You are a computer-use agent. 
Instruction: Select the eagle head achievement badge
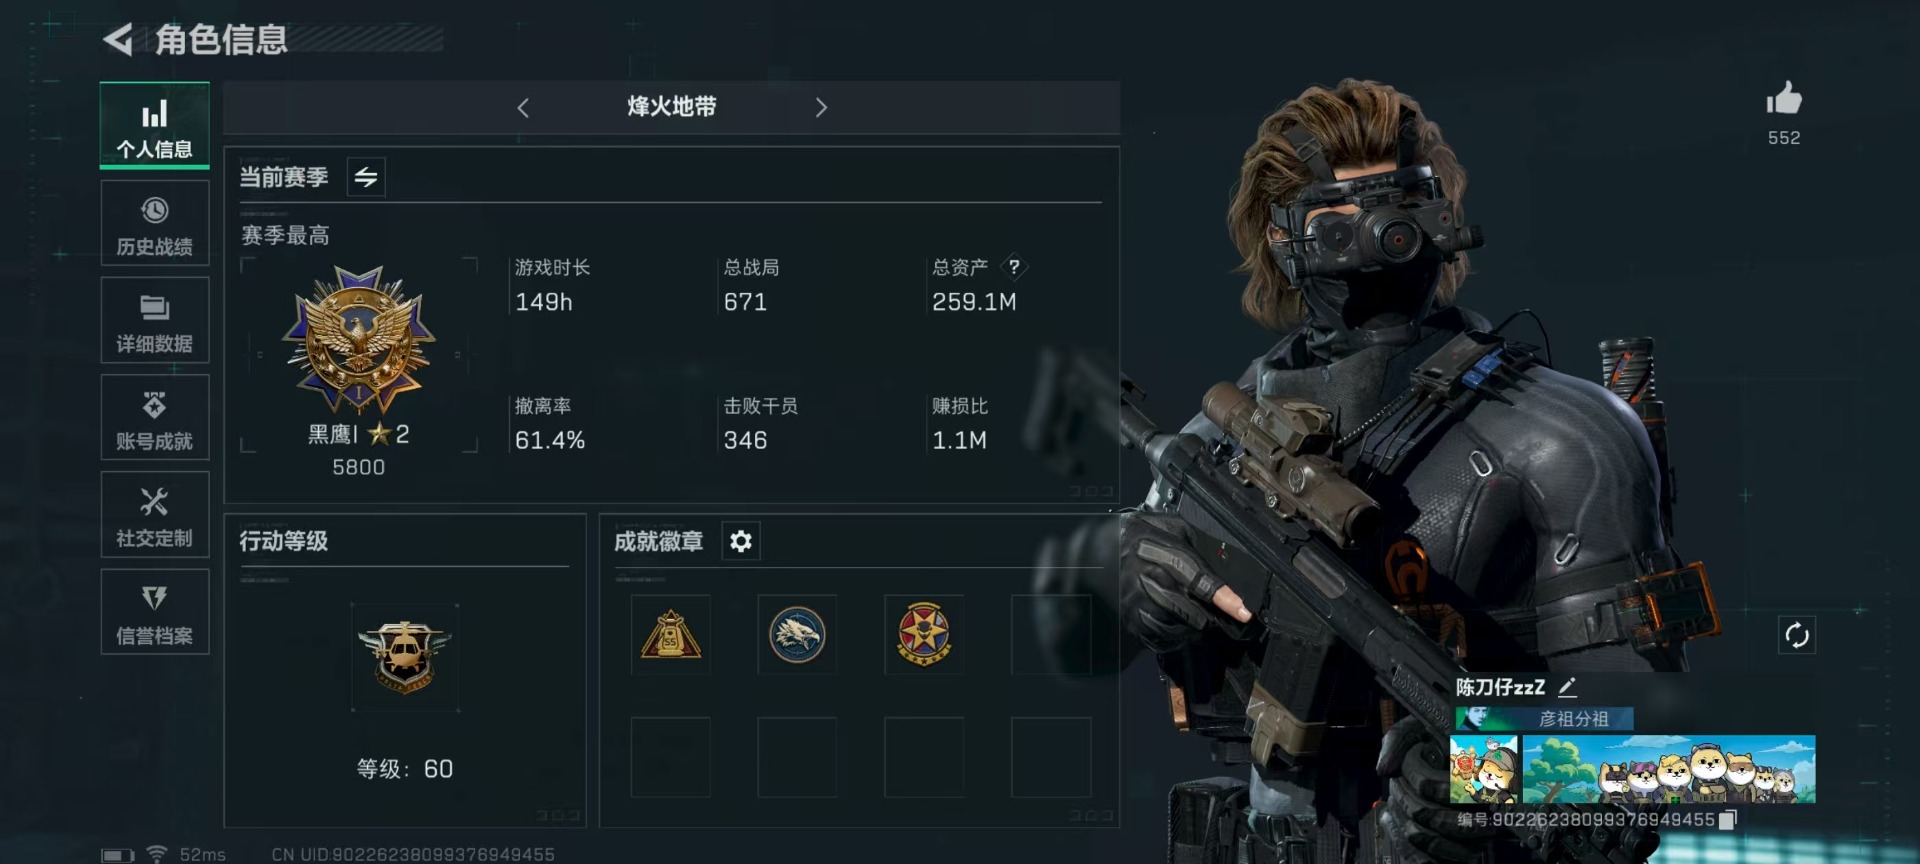click(x=797, y=635)
